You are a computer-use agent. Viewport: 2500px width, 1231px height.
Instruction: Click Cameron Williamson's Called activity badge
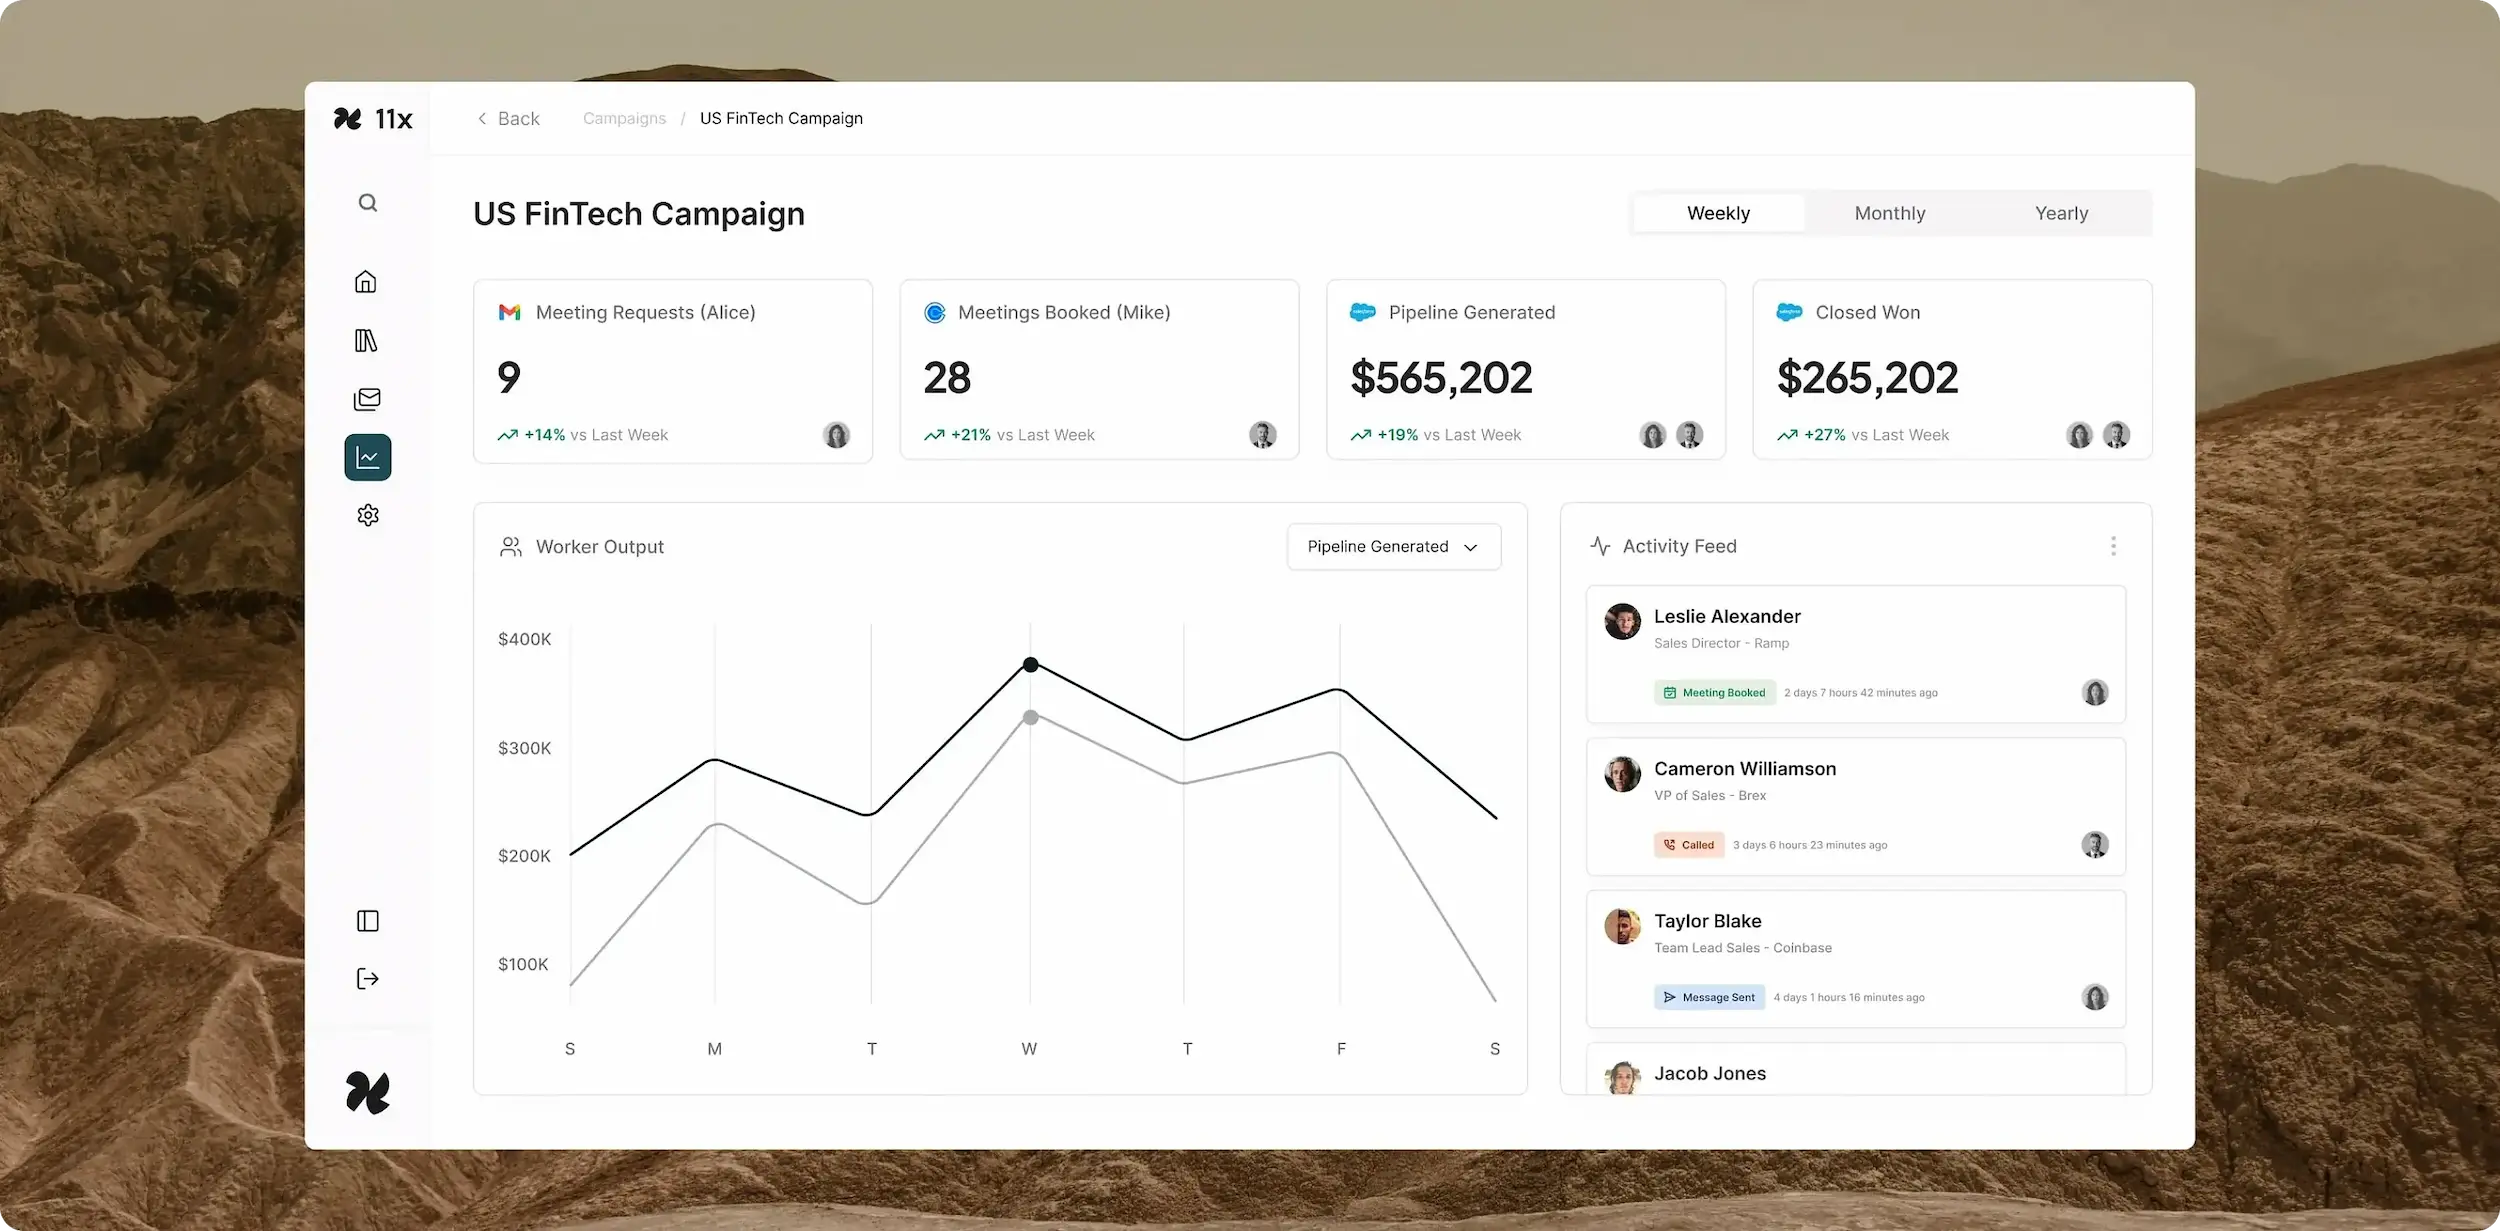tap(1688, 844)
